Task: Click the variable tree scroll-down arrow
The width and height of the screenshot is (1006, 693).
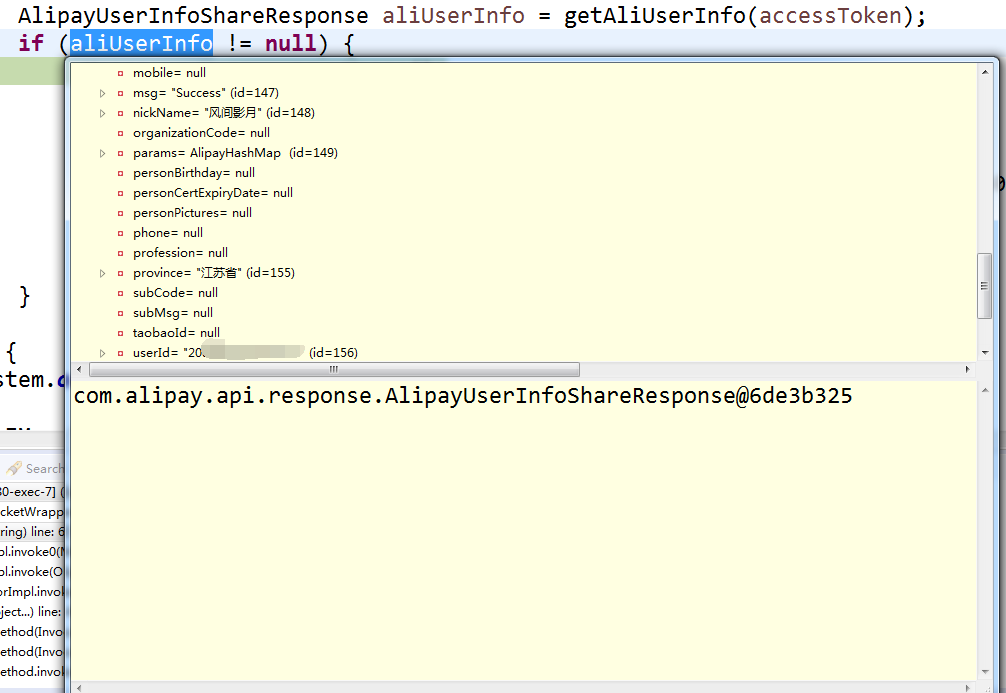Action: tap(985, 353)
